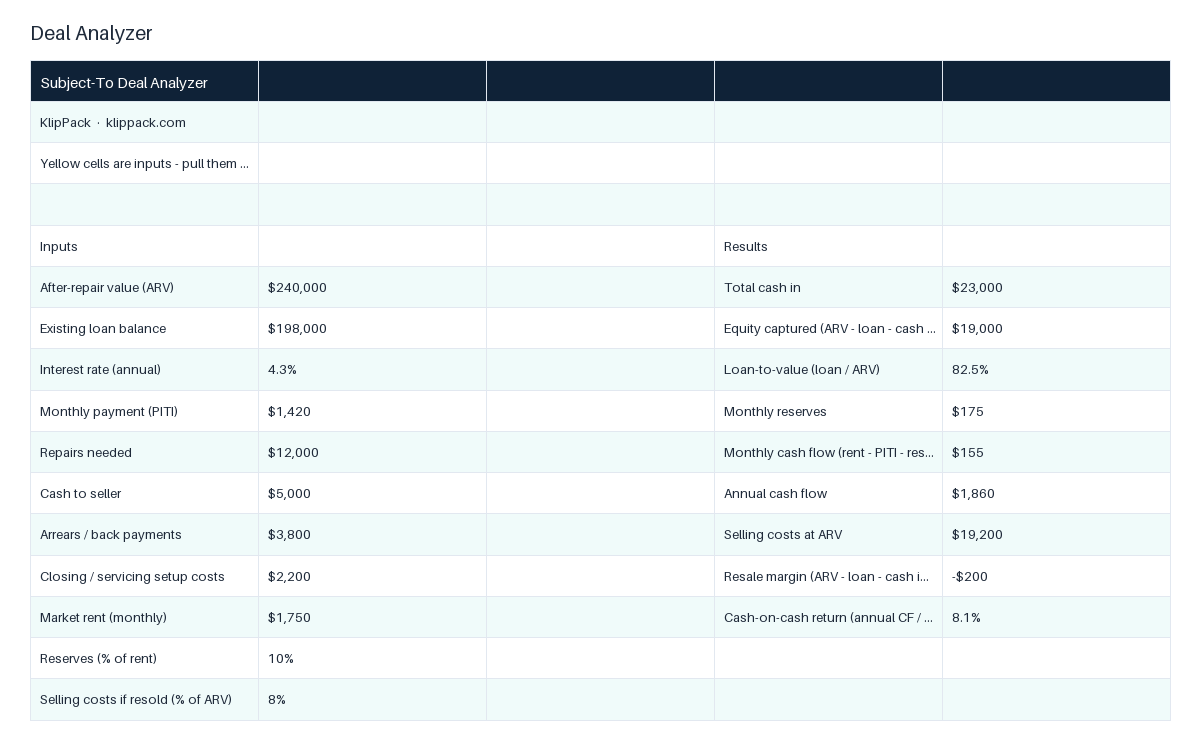The image size is (1200, 750).
Task: Click the $1,860 annual cash flow cell
Action: pos(1056,493)
